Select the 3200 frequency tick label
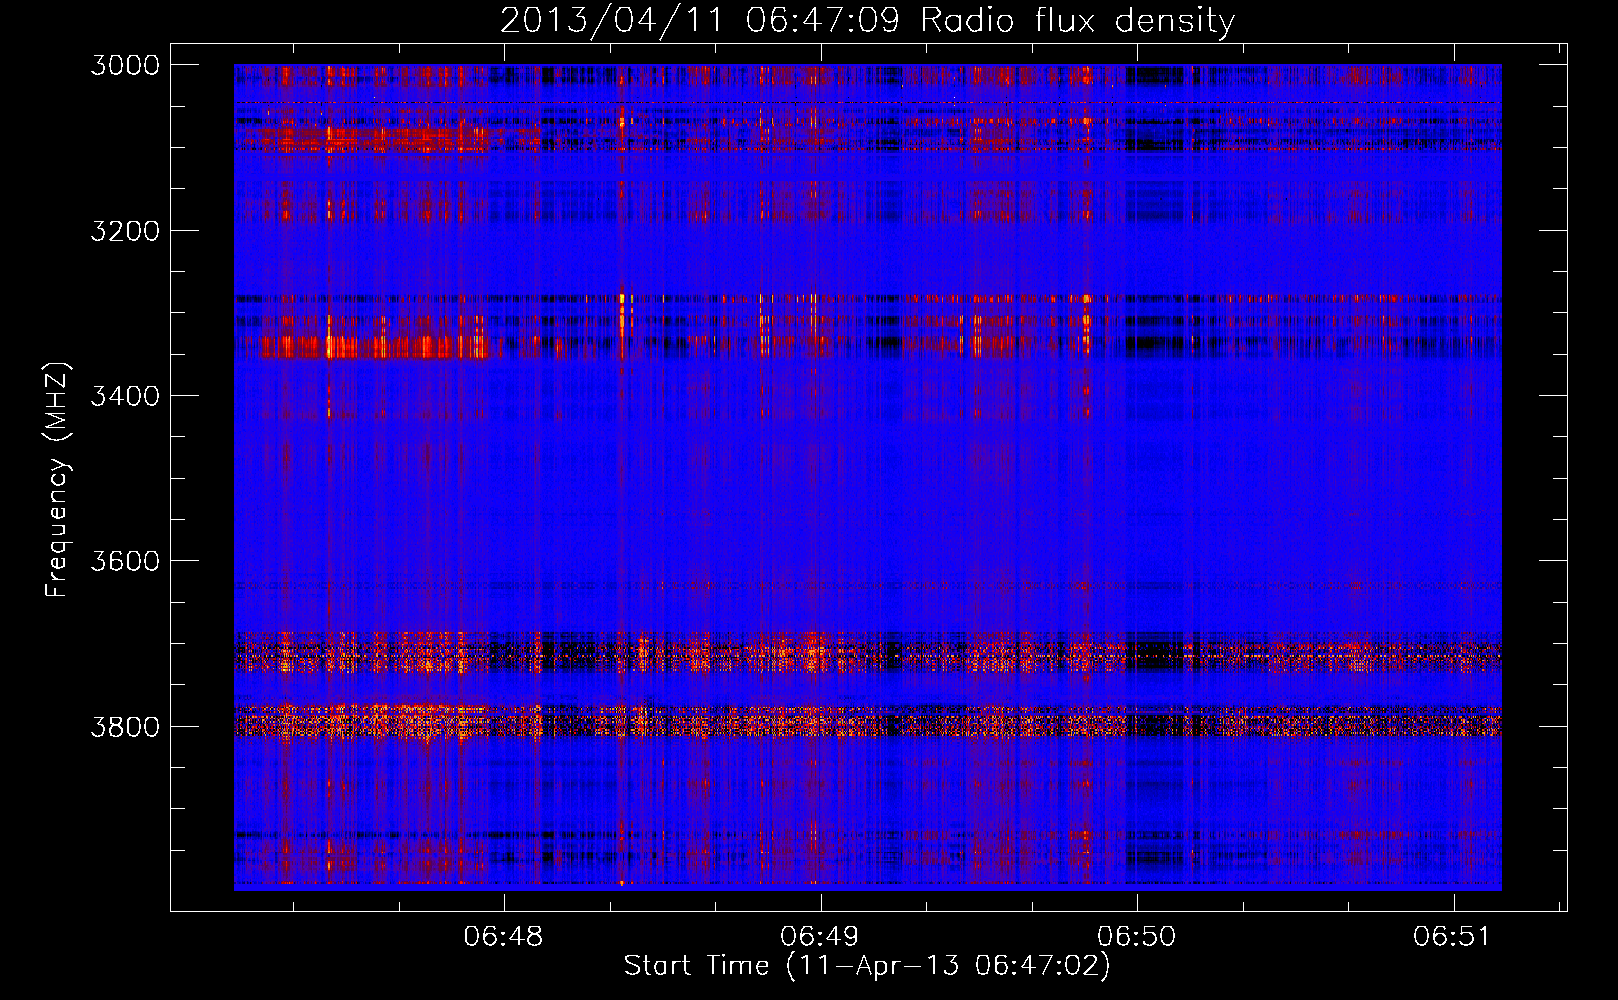The width and height of the screenshot is (1618, 1000). point(125,231)
